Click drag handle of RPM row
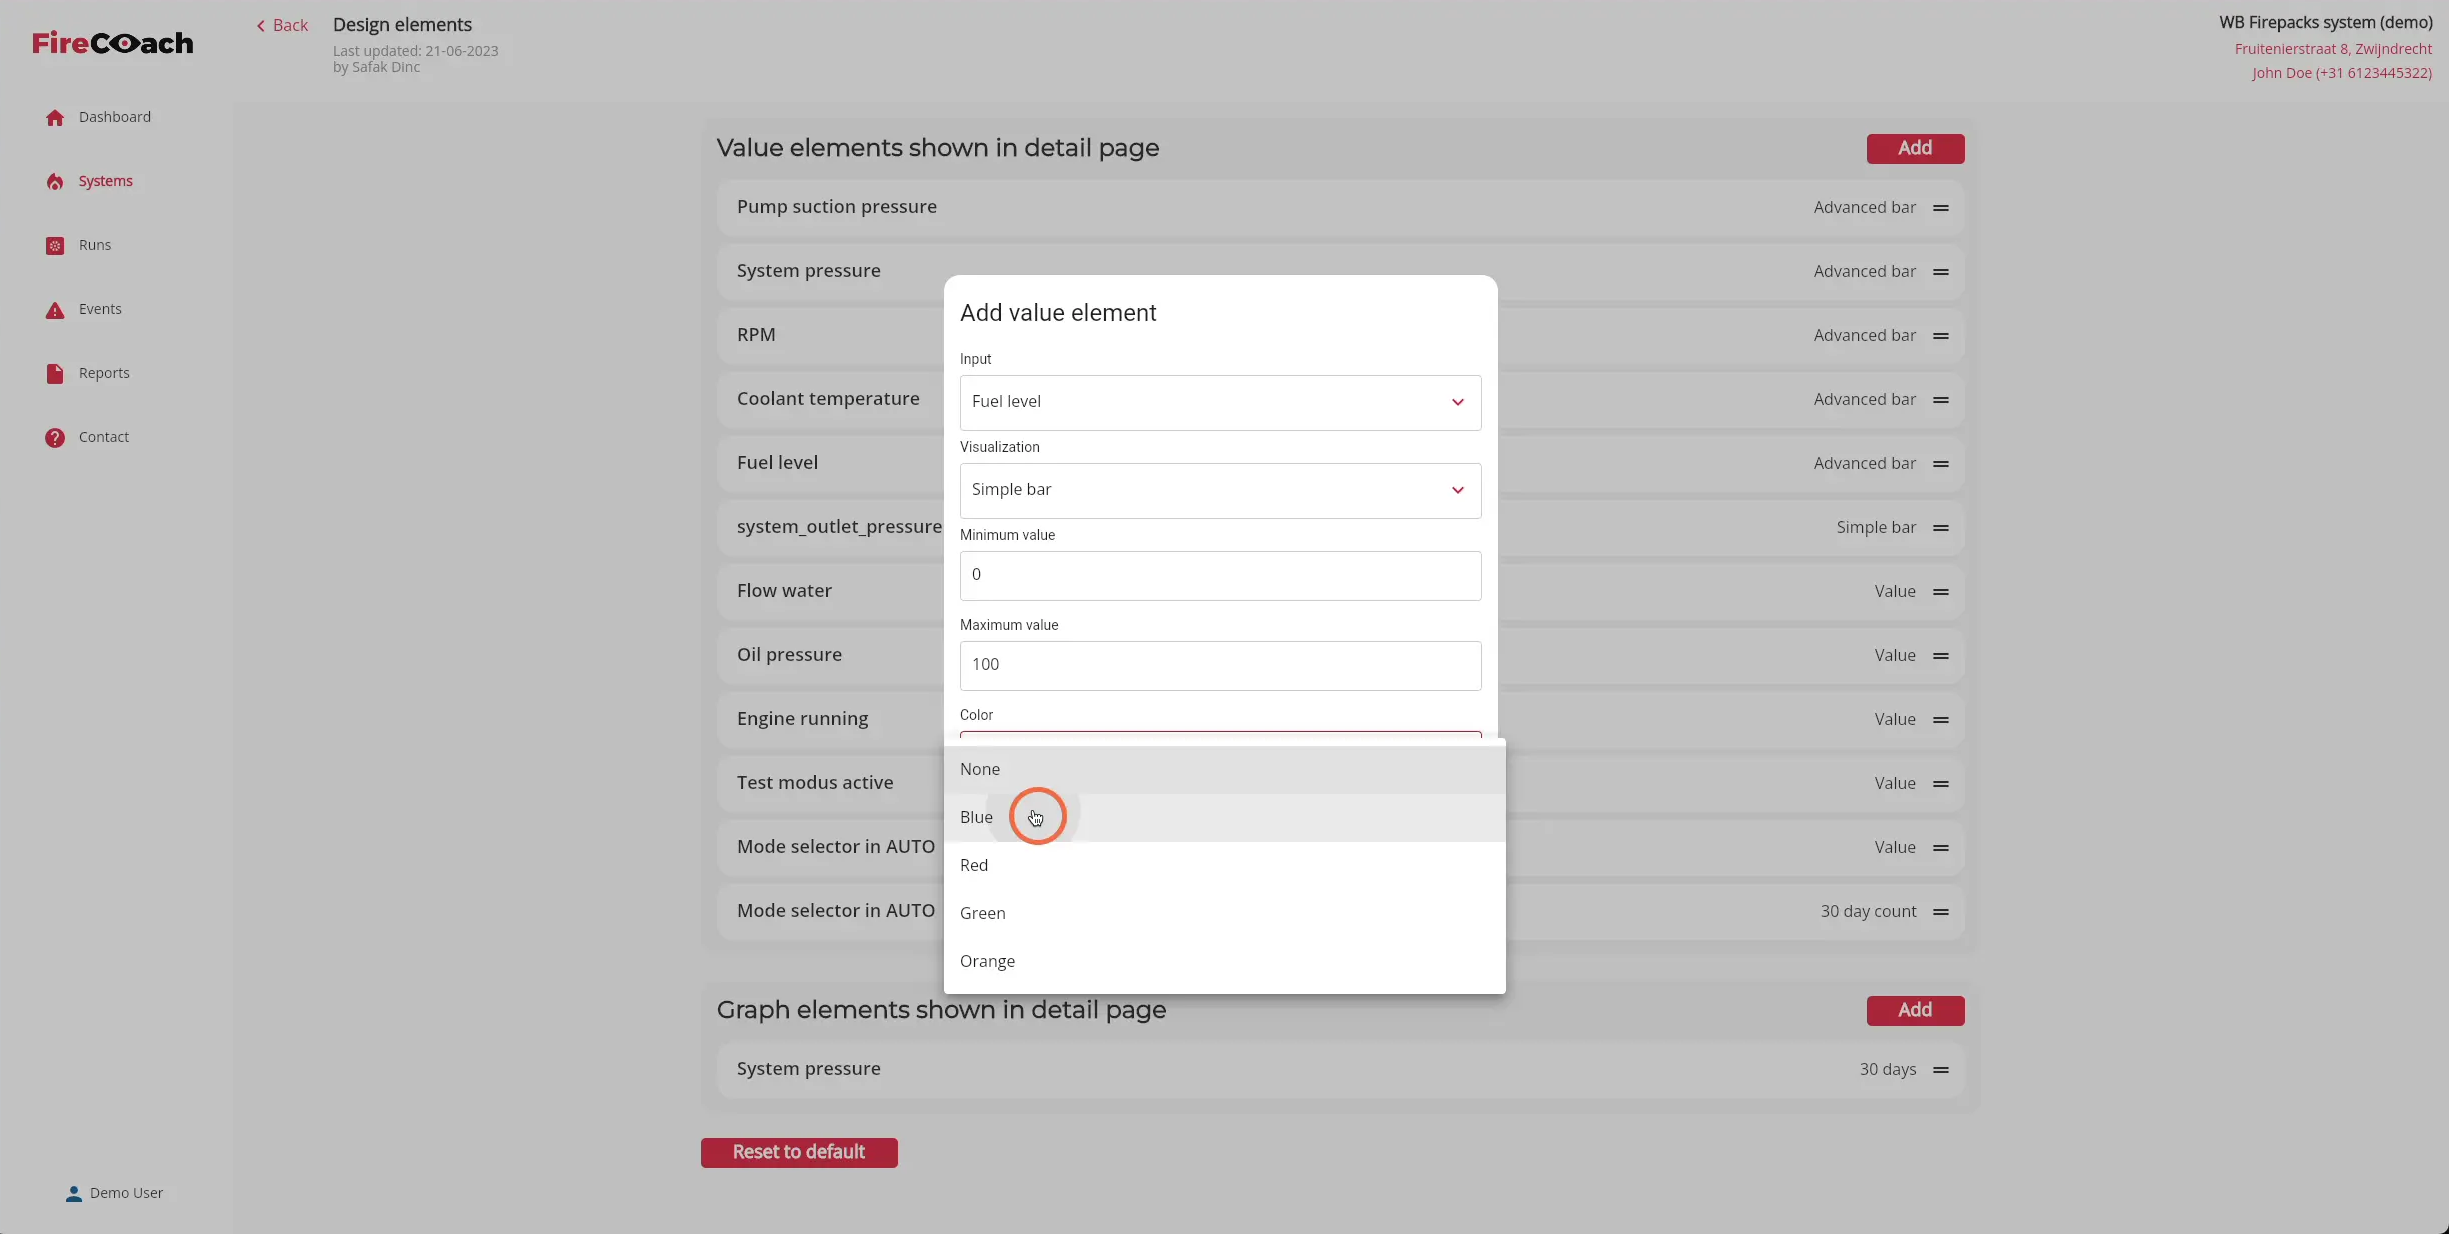The height and width of the screenshot is (1234, 2449). tap(1941, 336)
